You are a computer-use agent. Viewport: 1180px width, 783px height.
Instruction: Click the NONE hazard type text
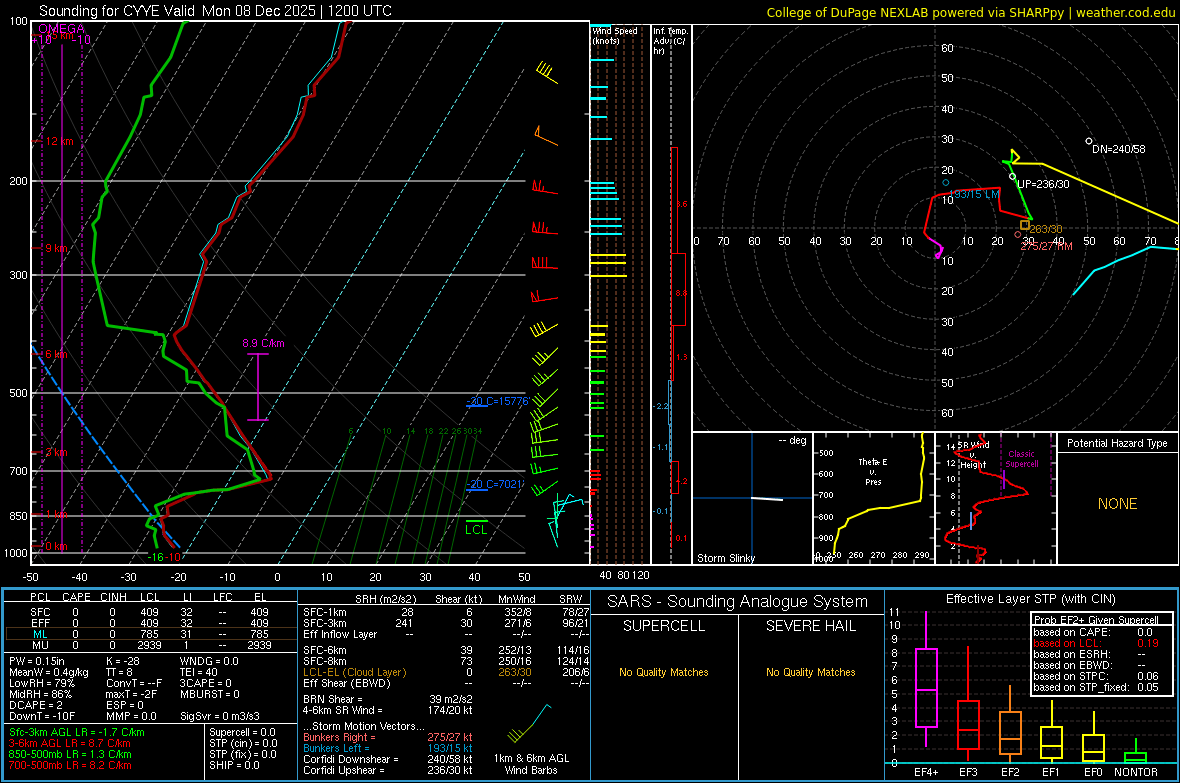1118,504
